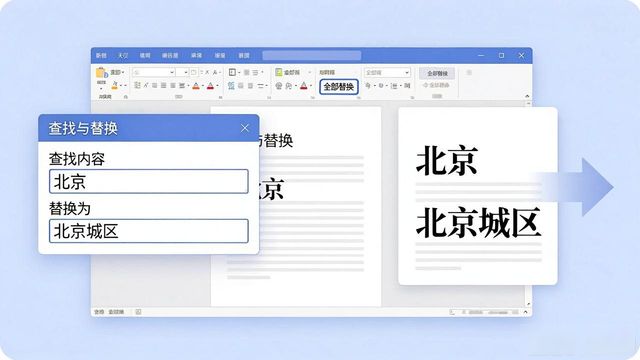Click the 北京城区 heading in the result card
Viewport: 640px width, 360px height.
(x=478, y=222)
